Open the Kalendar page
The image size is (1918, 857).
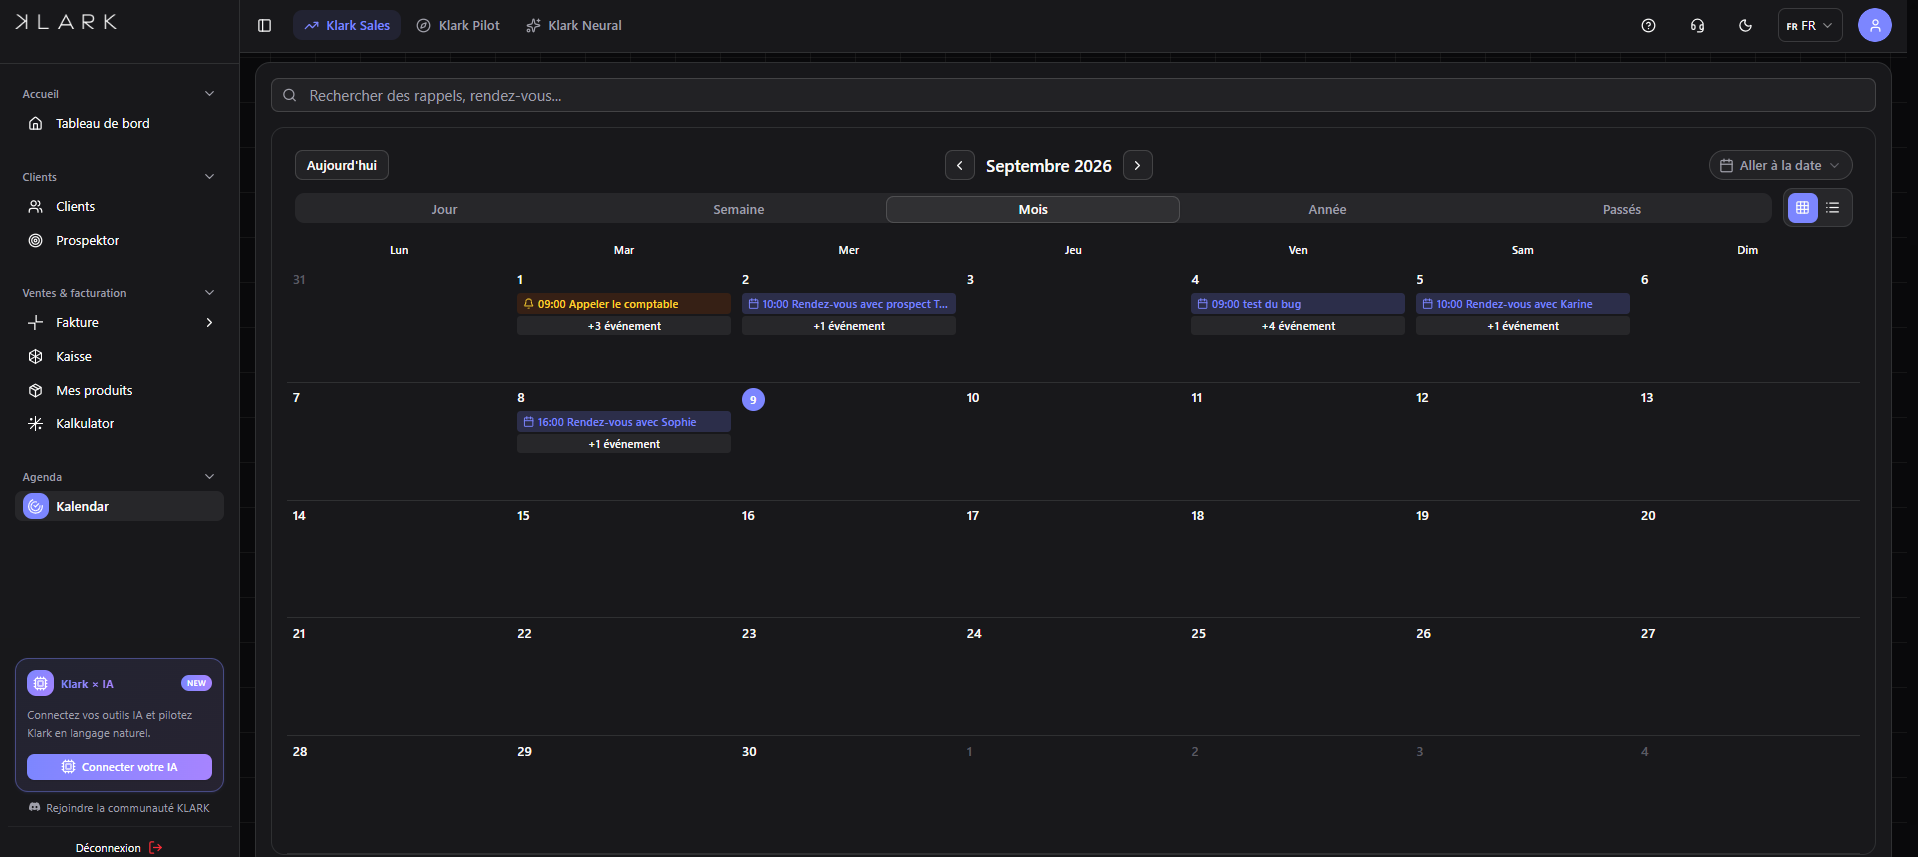pos(119,506)
